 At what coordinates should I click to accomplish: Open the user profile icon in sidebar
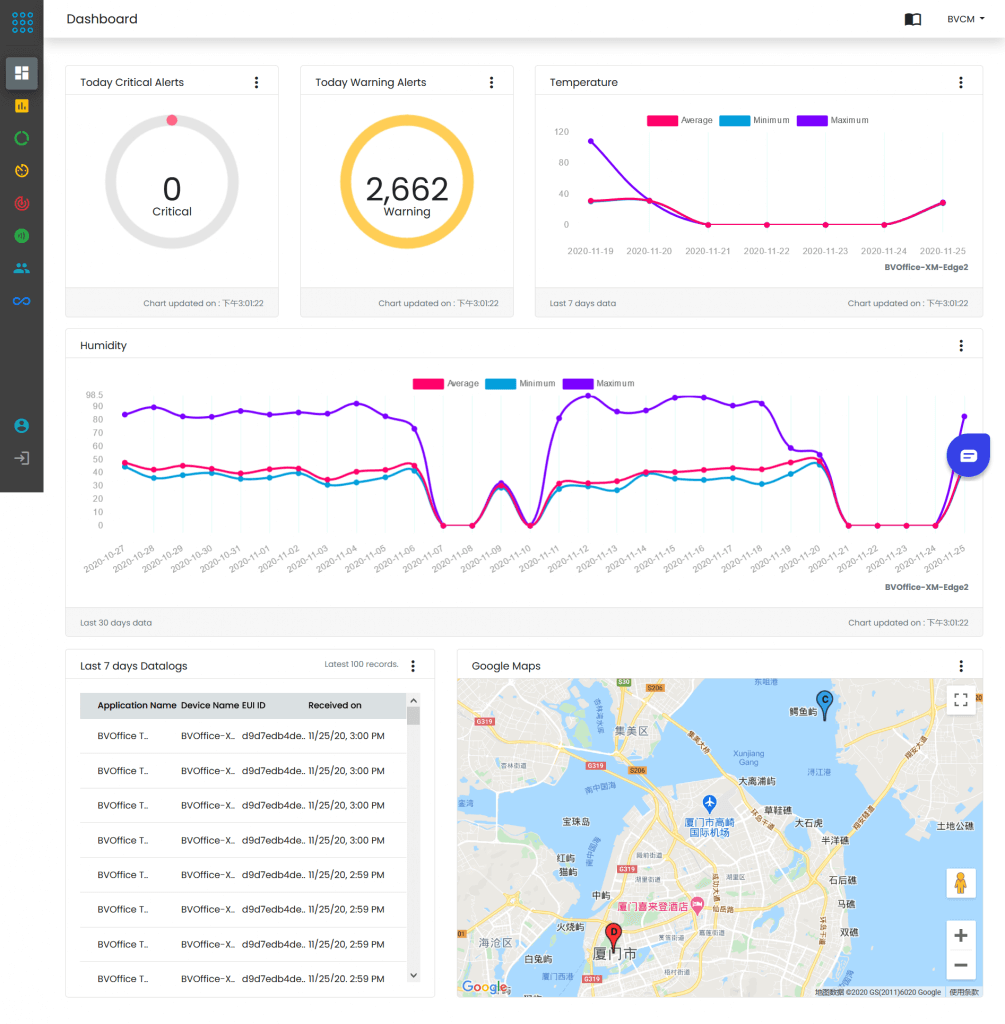[22, 425]
